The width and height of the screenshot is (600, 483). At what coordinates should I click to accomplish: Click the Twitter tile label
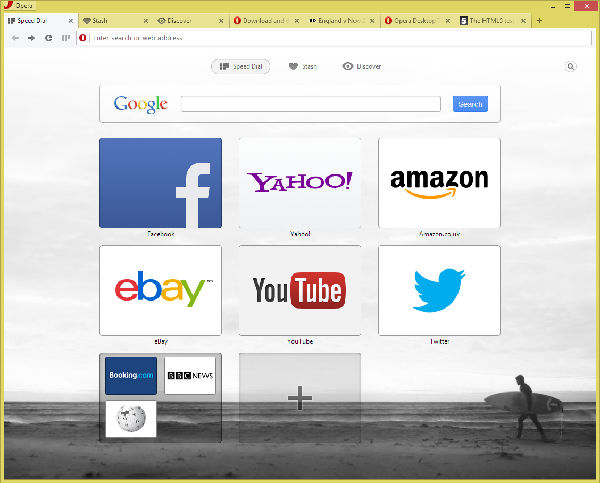click(x=439, y=341)
